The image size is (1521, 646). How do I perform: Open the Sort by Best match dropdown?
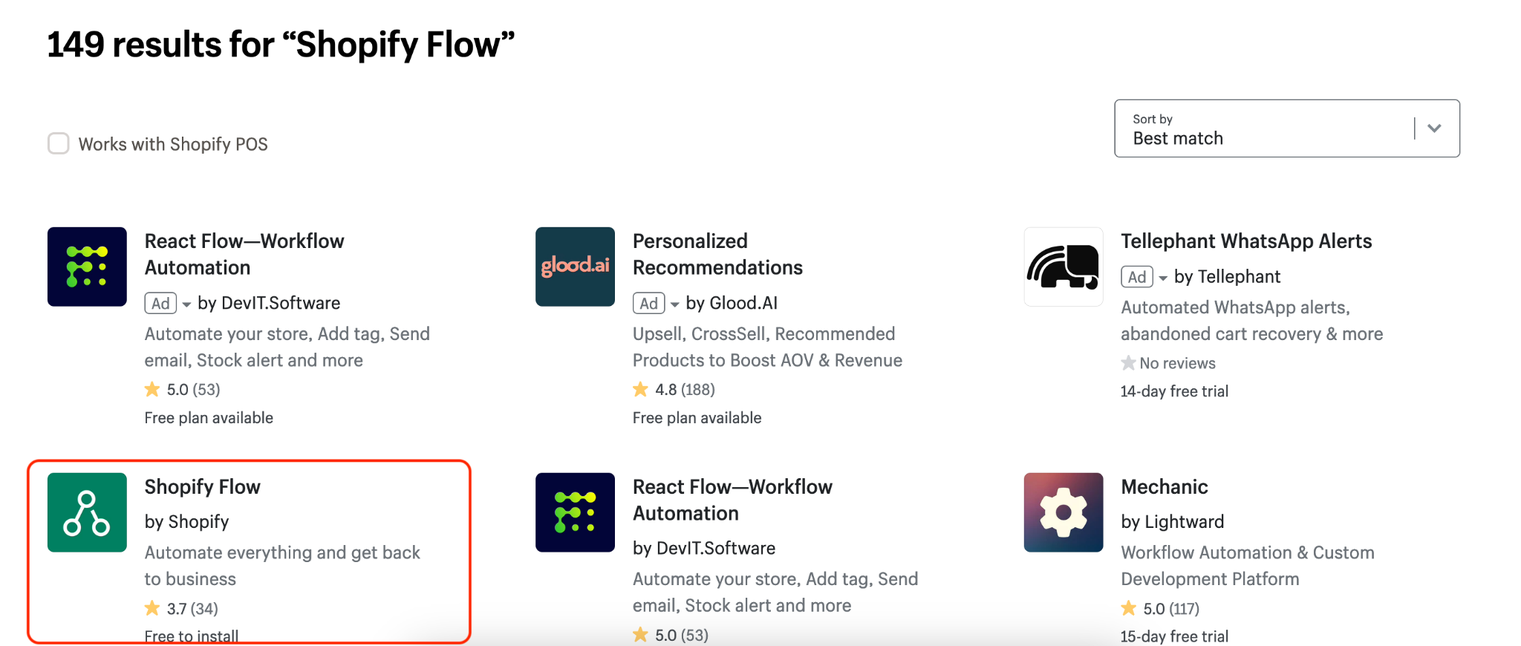(1286, 128)
